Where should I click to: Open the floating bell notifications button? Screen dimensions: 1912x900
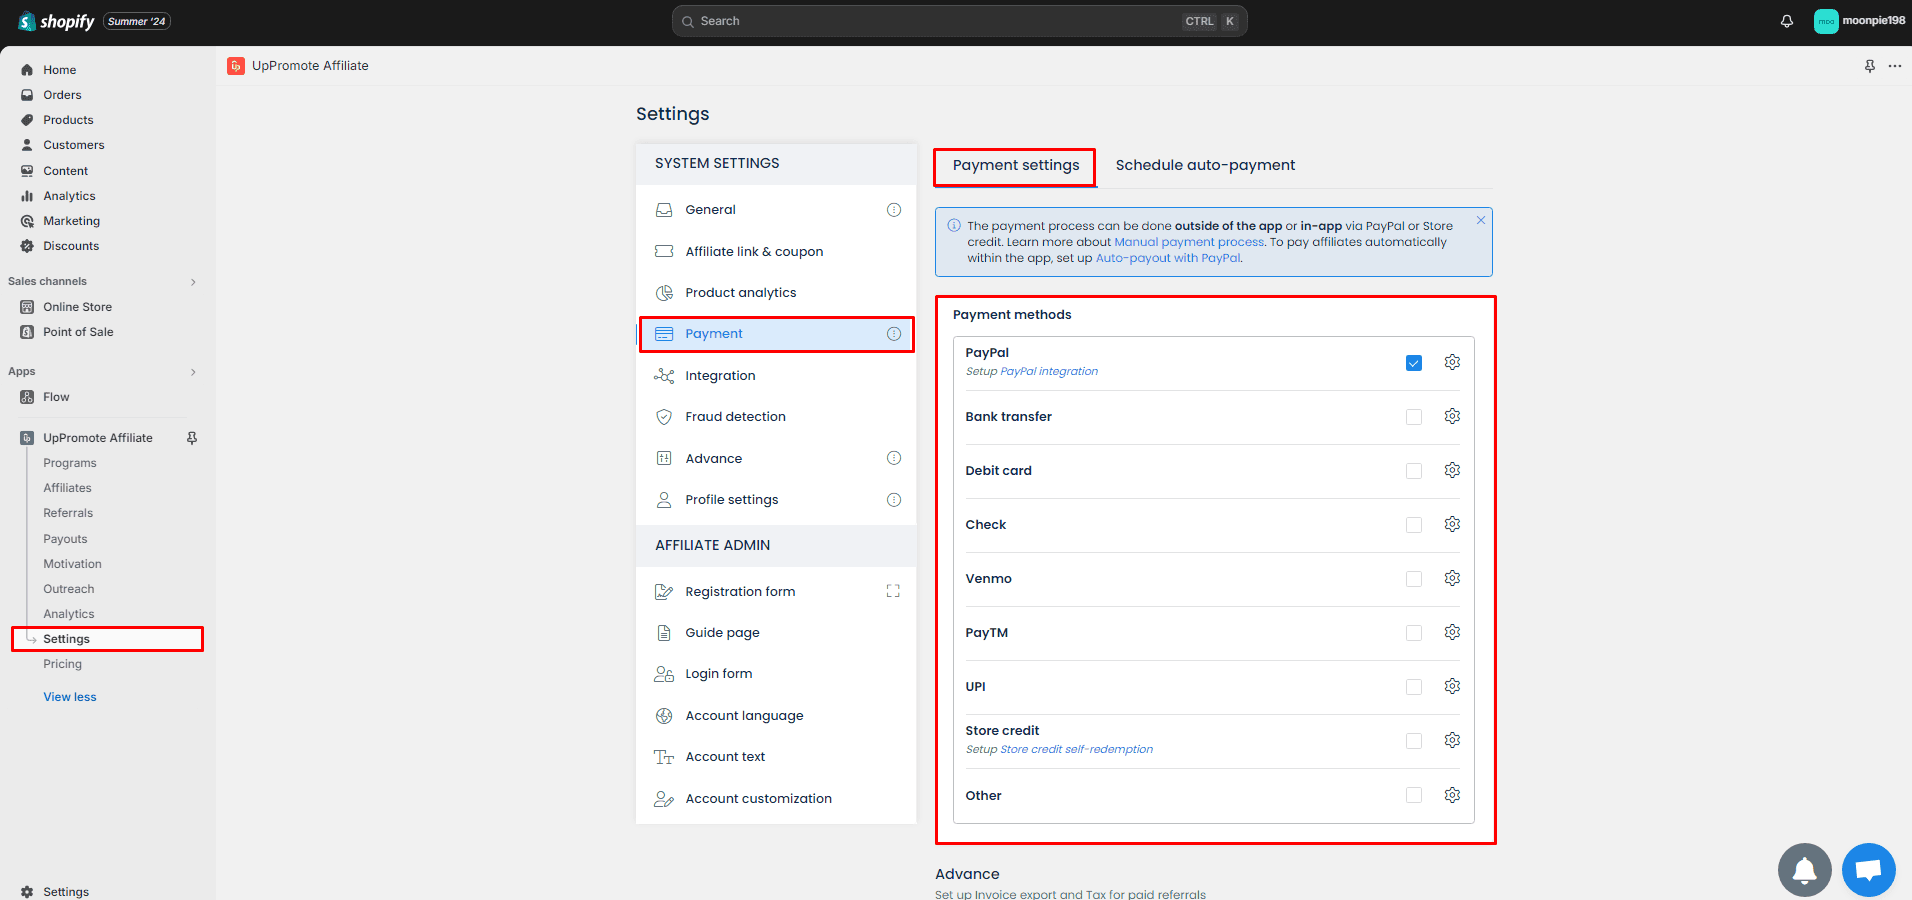coord(1805,870)
